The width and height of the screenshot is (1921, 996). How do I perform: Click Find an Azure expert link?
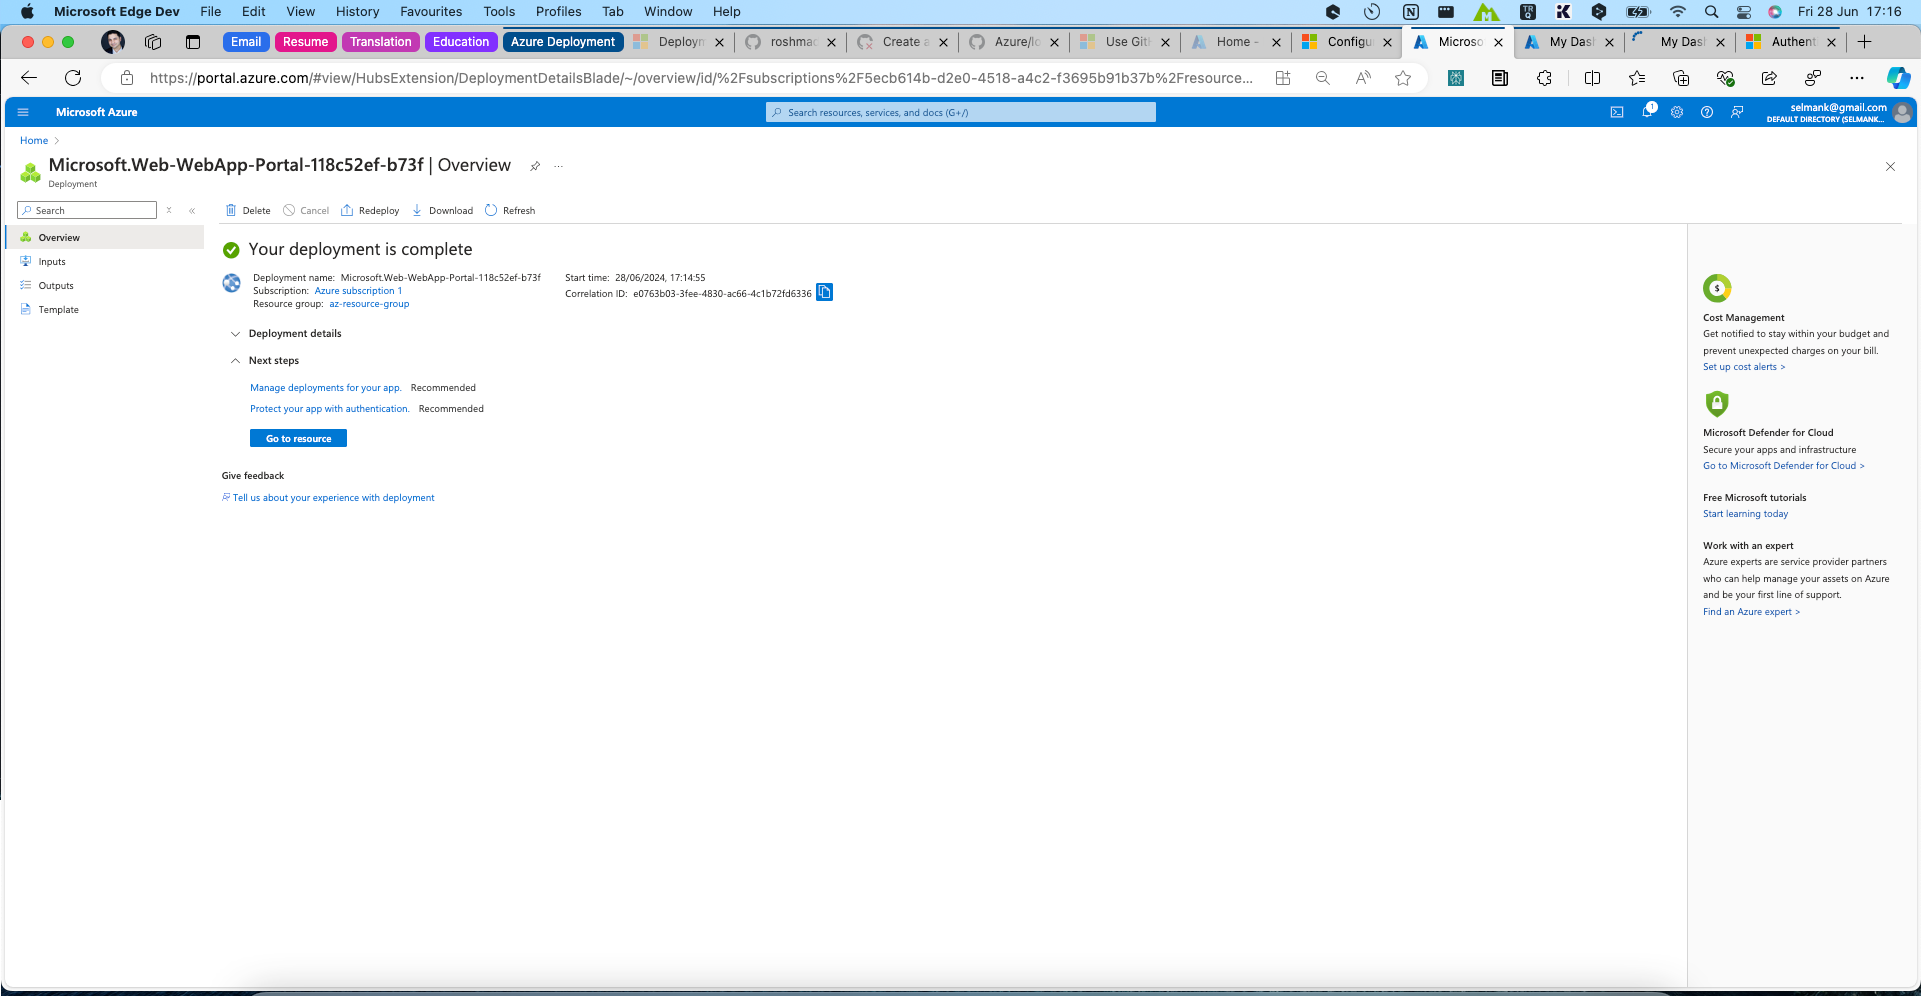pyautogui.click(x=1752, y=612)
